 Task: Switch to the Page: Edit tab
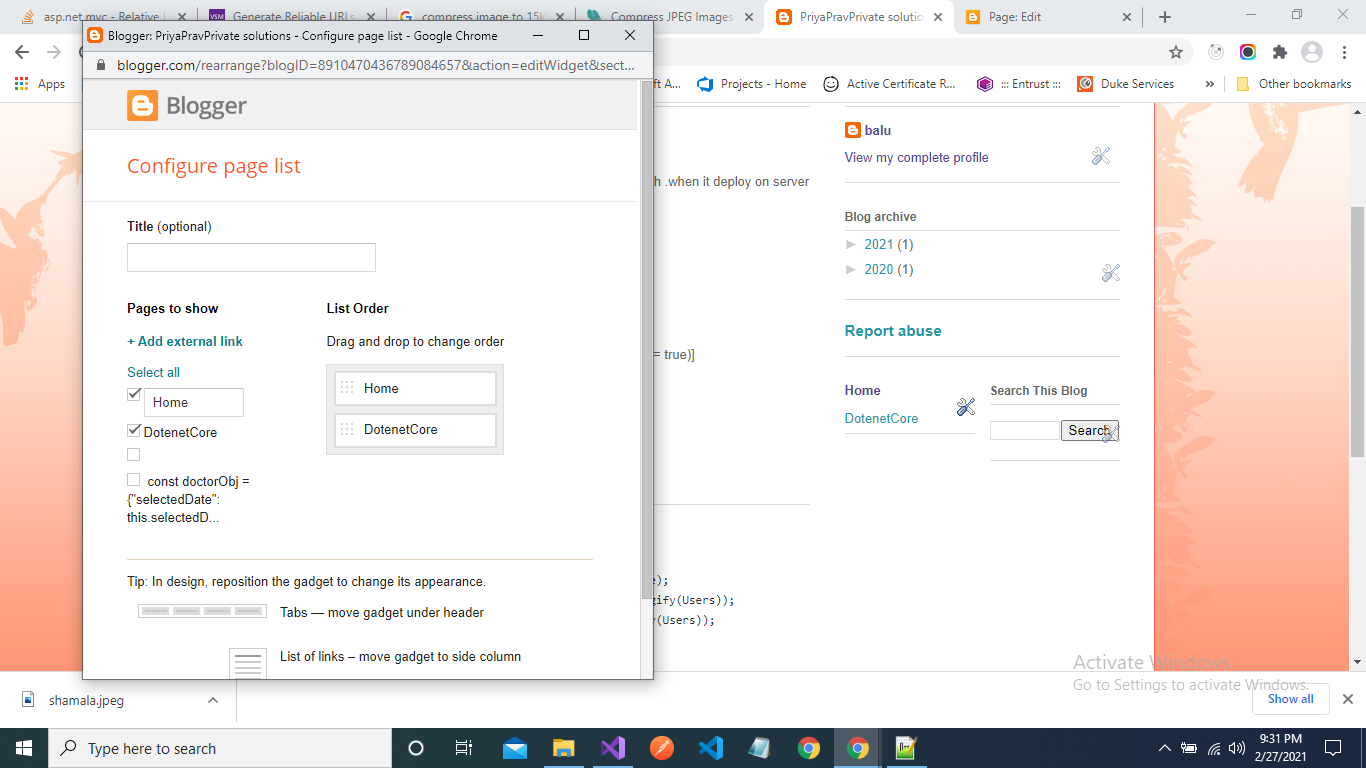[1046, 17]
